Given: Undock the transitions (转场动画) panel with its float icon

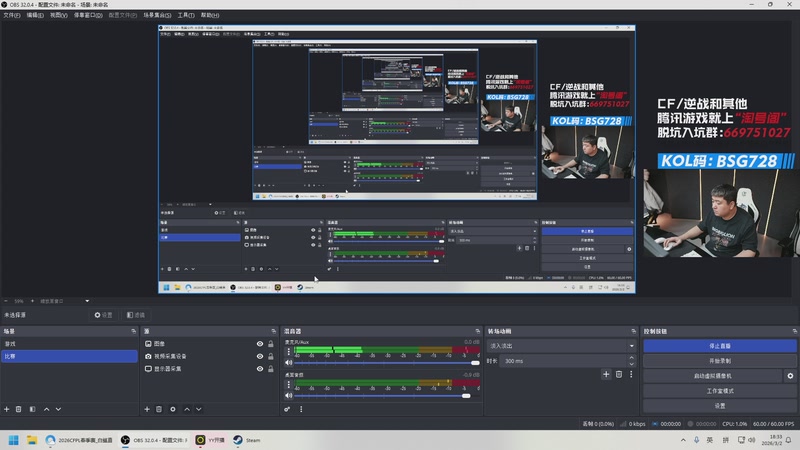Looking at the screenshot, I should point(634,331).
